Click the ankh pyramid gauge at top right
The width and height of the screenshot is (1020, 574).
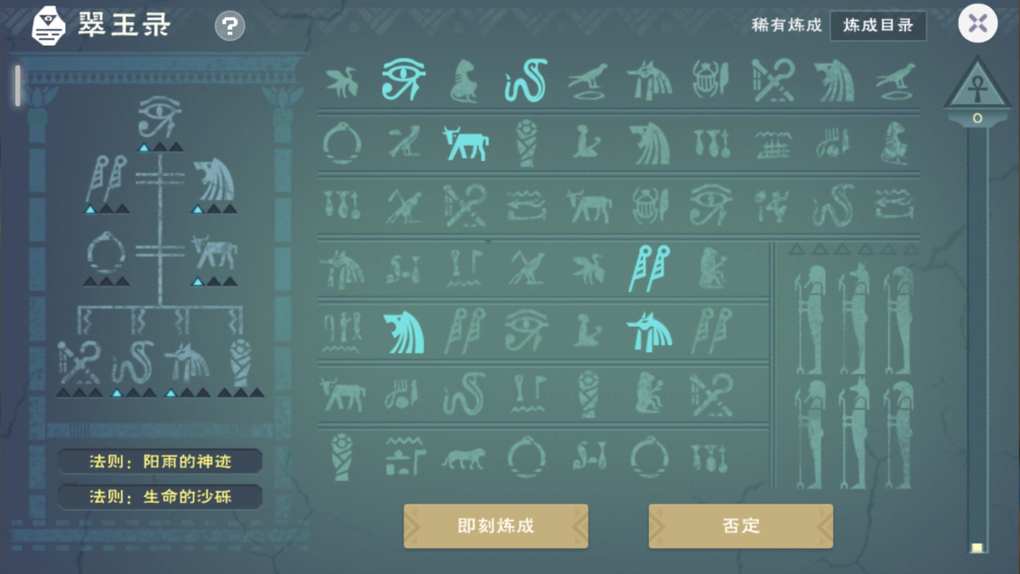(x=977, y=86)
